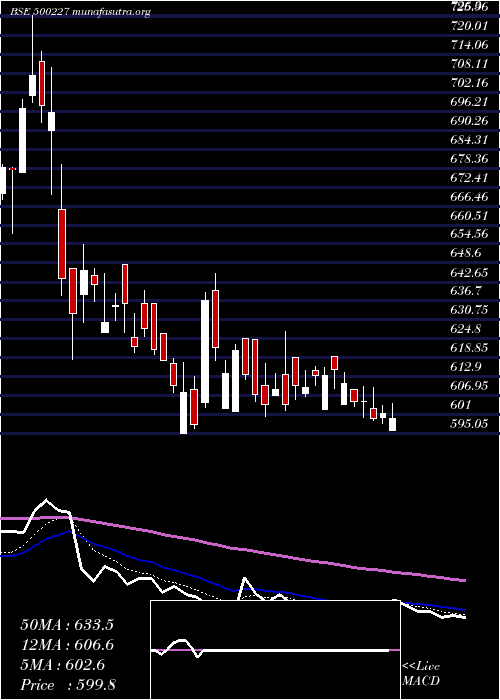Select the 624.8 price axis label
The height and width of the screenshot is (700, 500).
(466, 329)
